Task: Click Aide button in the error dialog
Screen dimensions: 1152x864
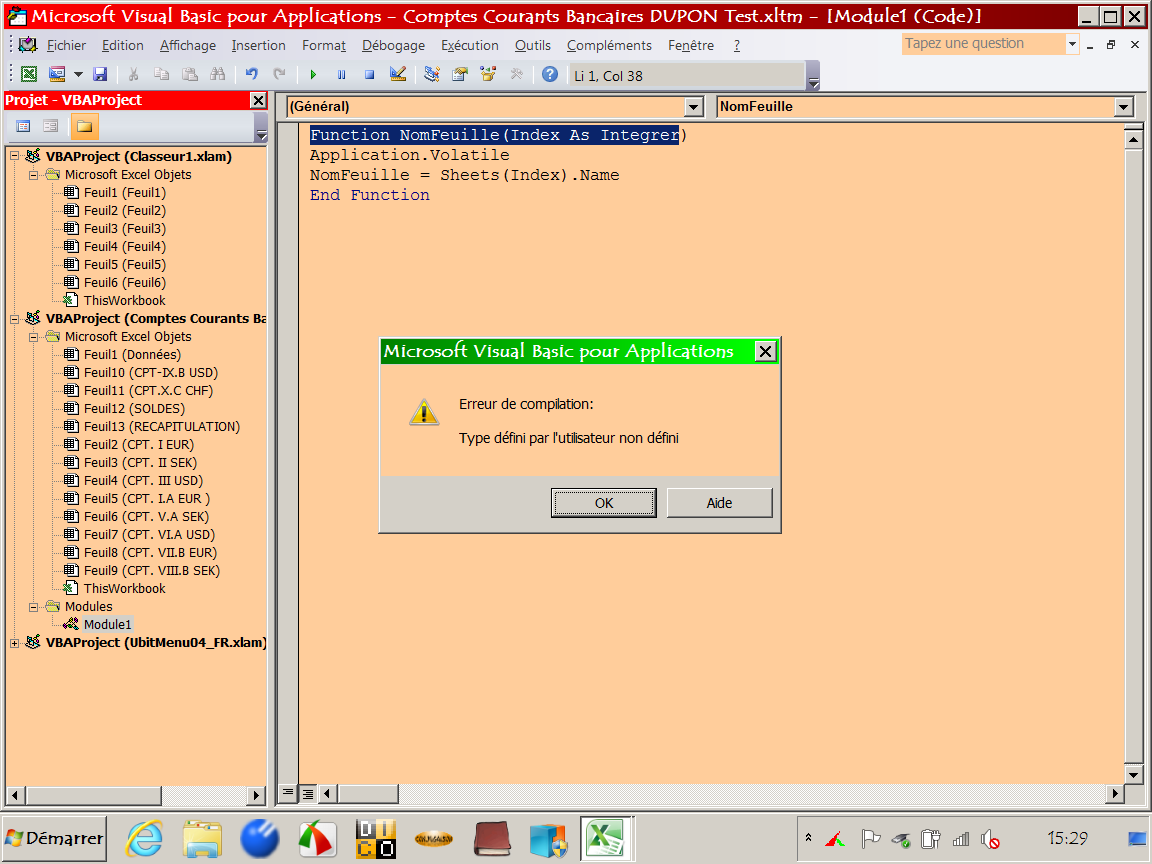Action: pyautogui.click(x=719, y=503)
